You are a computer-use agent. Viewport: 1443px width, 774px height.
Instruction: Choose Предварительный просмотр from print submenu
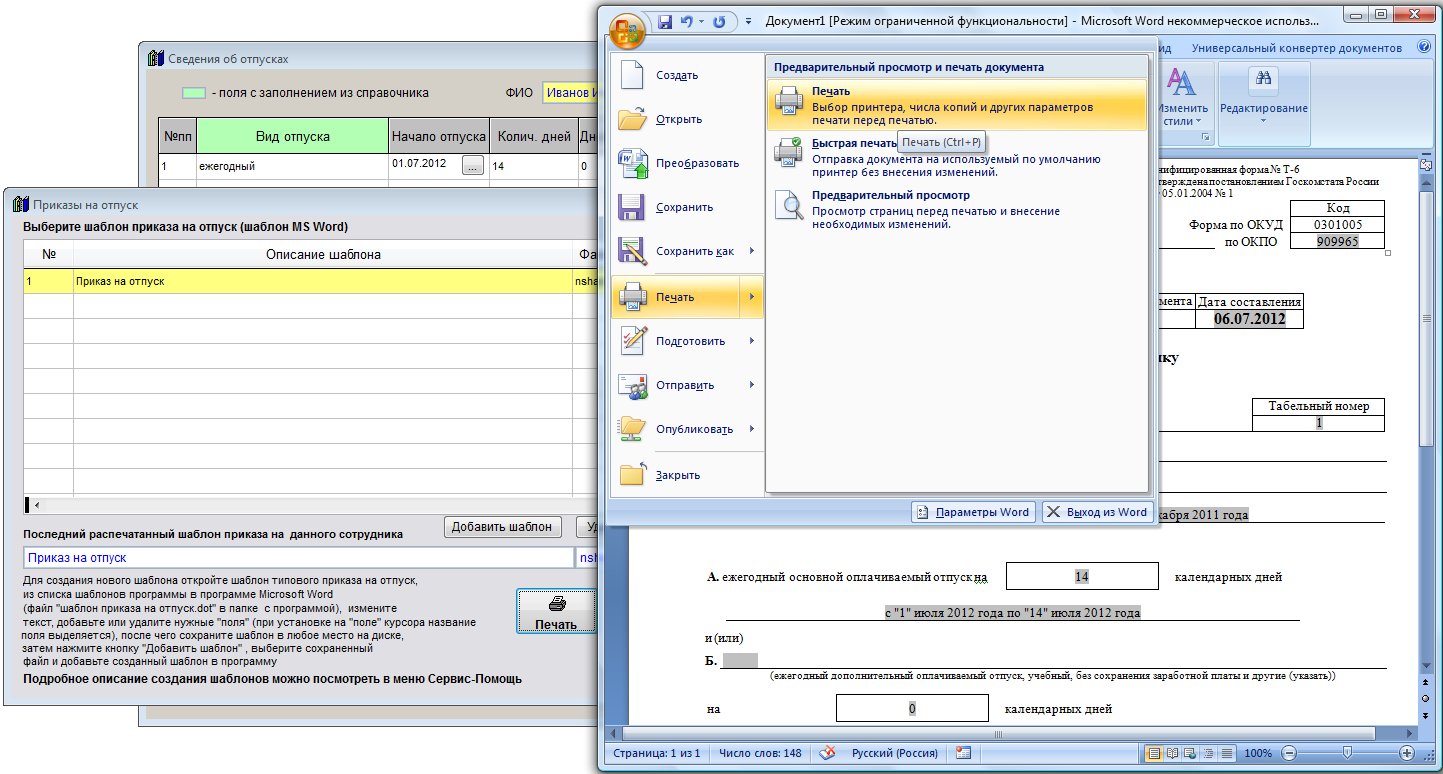(877, 195)
